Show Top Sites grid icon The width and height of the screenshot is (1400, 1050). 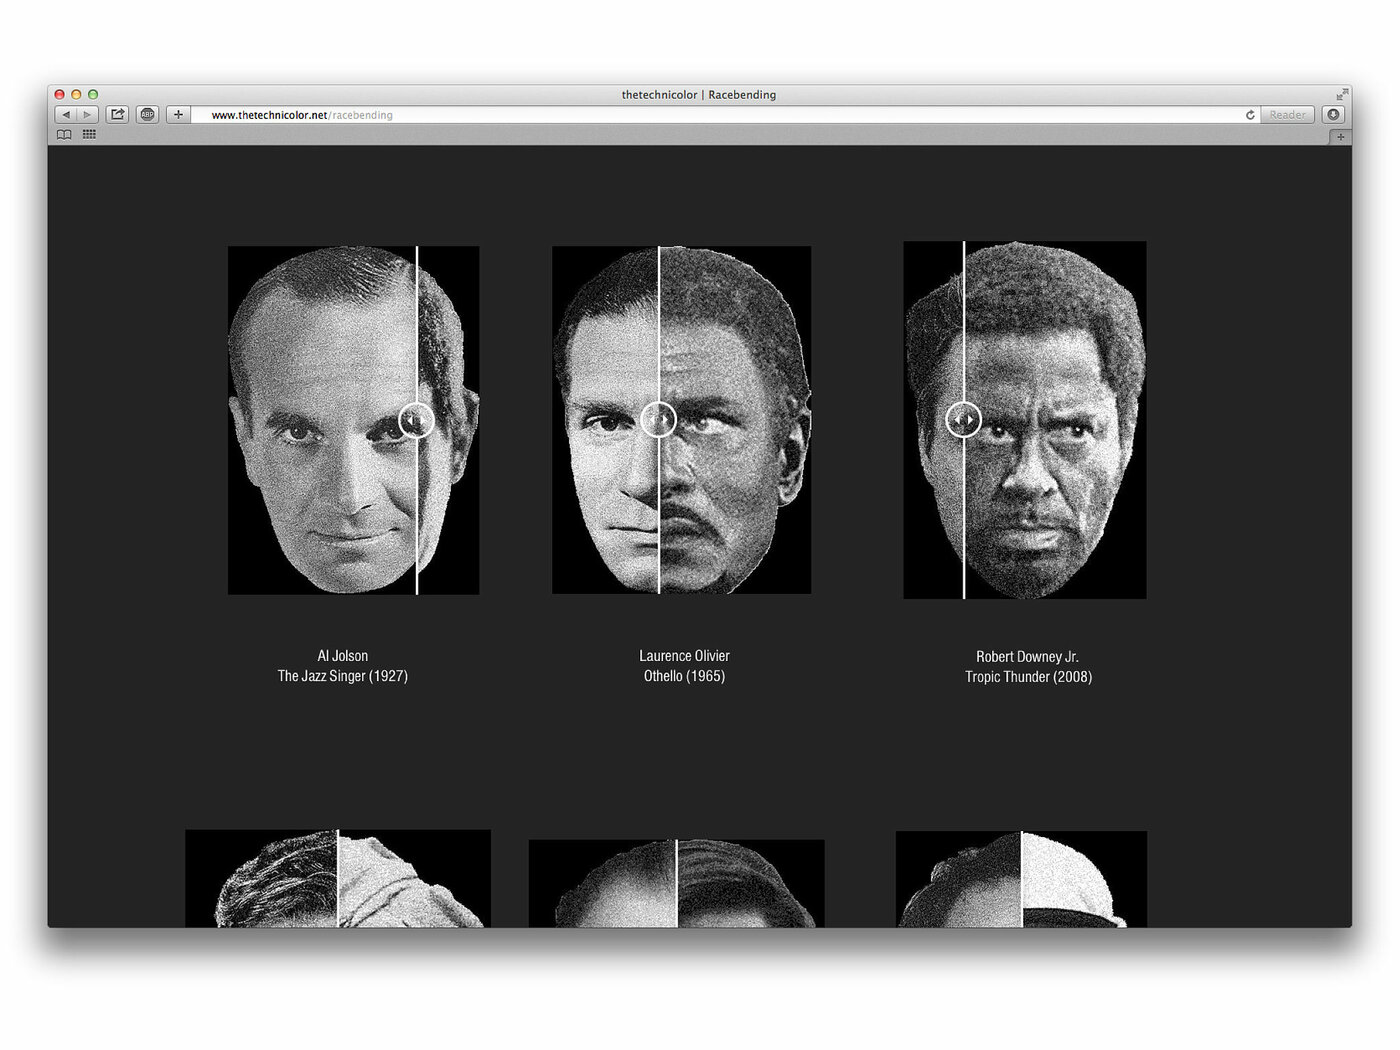click(x=89, y=134)
